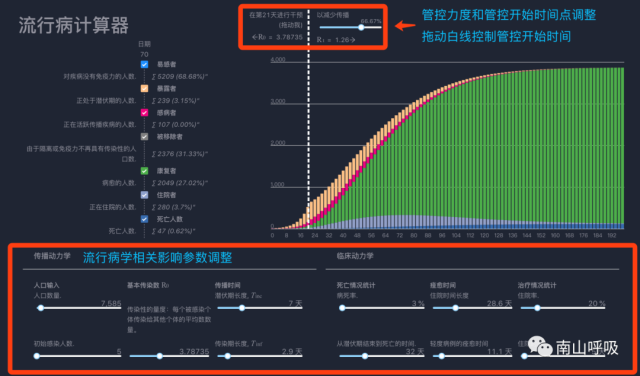The height and width of the screenshot is (376, 640).
Task: Click the 流行病计算器 title
Action: pos(73,25)
